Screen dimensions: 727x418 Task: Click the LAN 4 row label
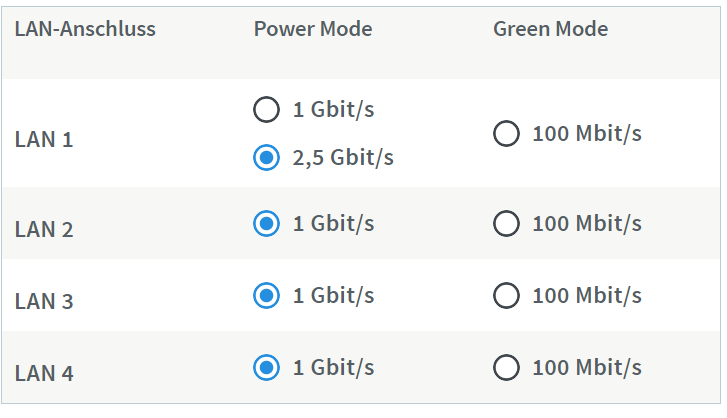(x=44, y=374)
